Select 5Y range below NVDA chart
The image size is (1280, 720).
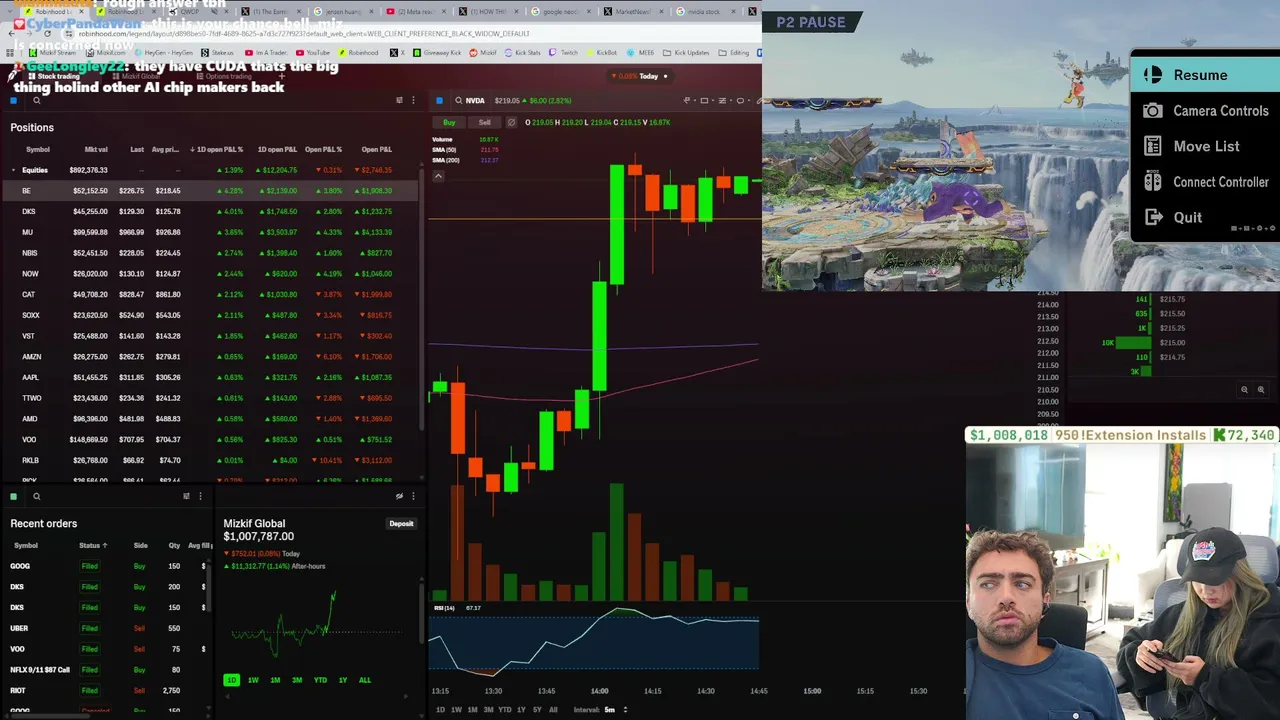pyautogui.click(x=537, y=710)
